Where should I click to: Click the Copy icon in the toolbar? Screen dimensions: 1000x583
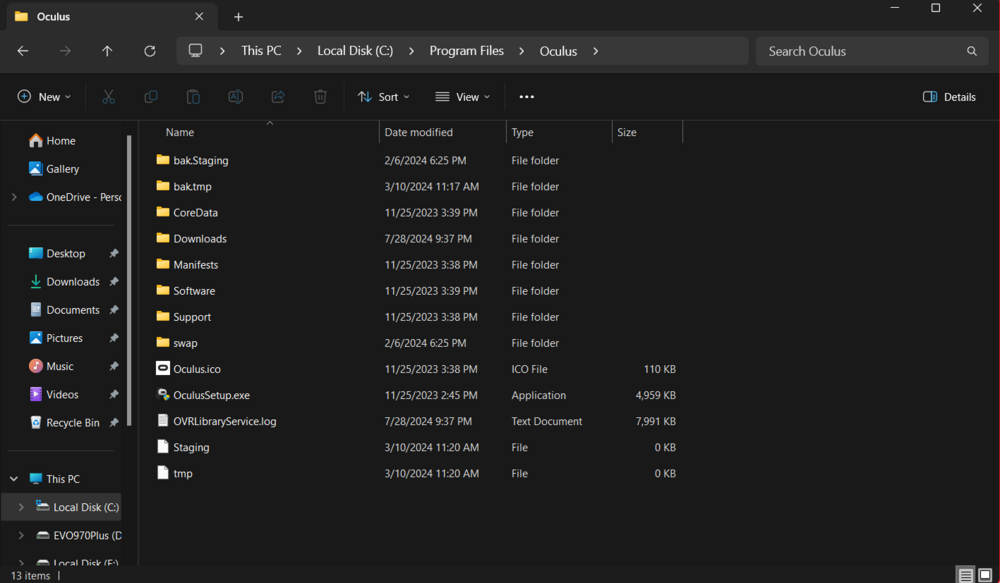point(151,96)
